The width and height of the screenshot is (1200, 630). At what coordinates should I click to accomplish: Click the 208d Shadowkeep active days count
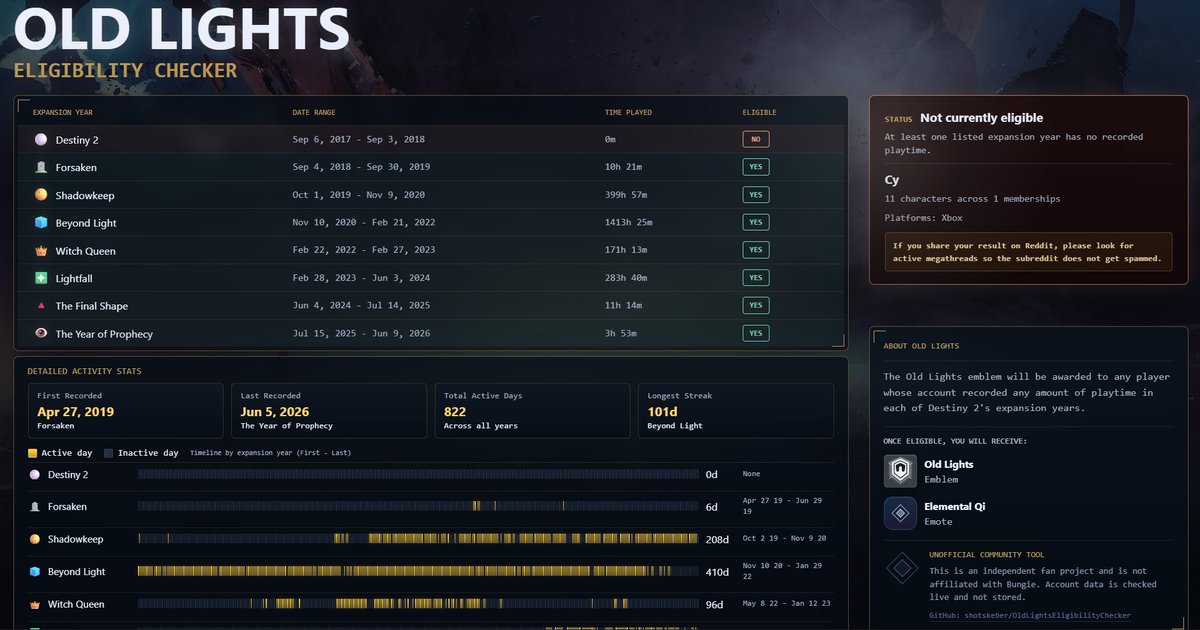pyautogui.click(x=717, y=539)
